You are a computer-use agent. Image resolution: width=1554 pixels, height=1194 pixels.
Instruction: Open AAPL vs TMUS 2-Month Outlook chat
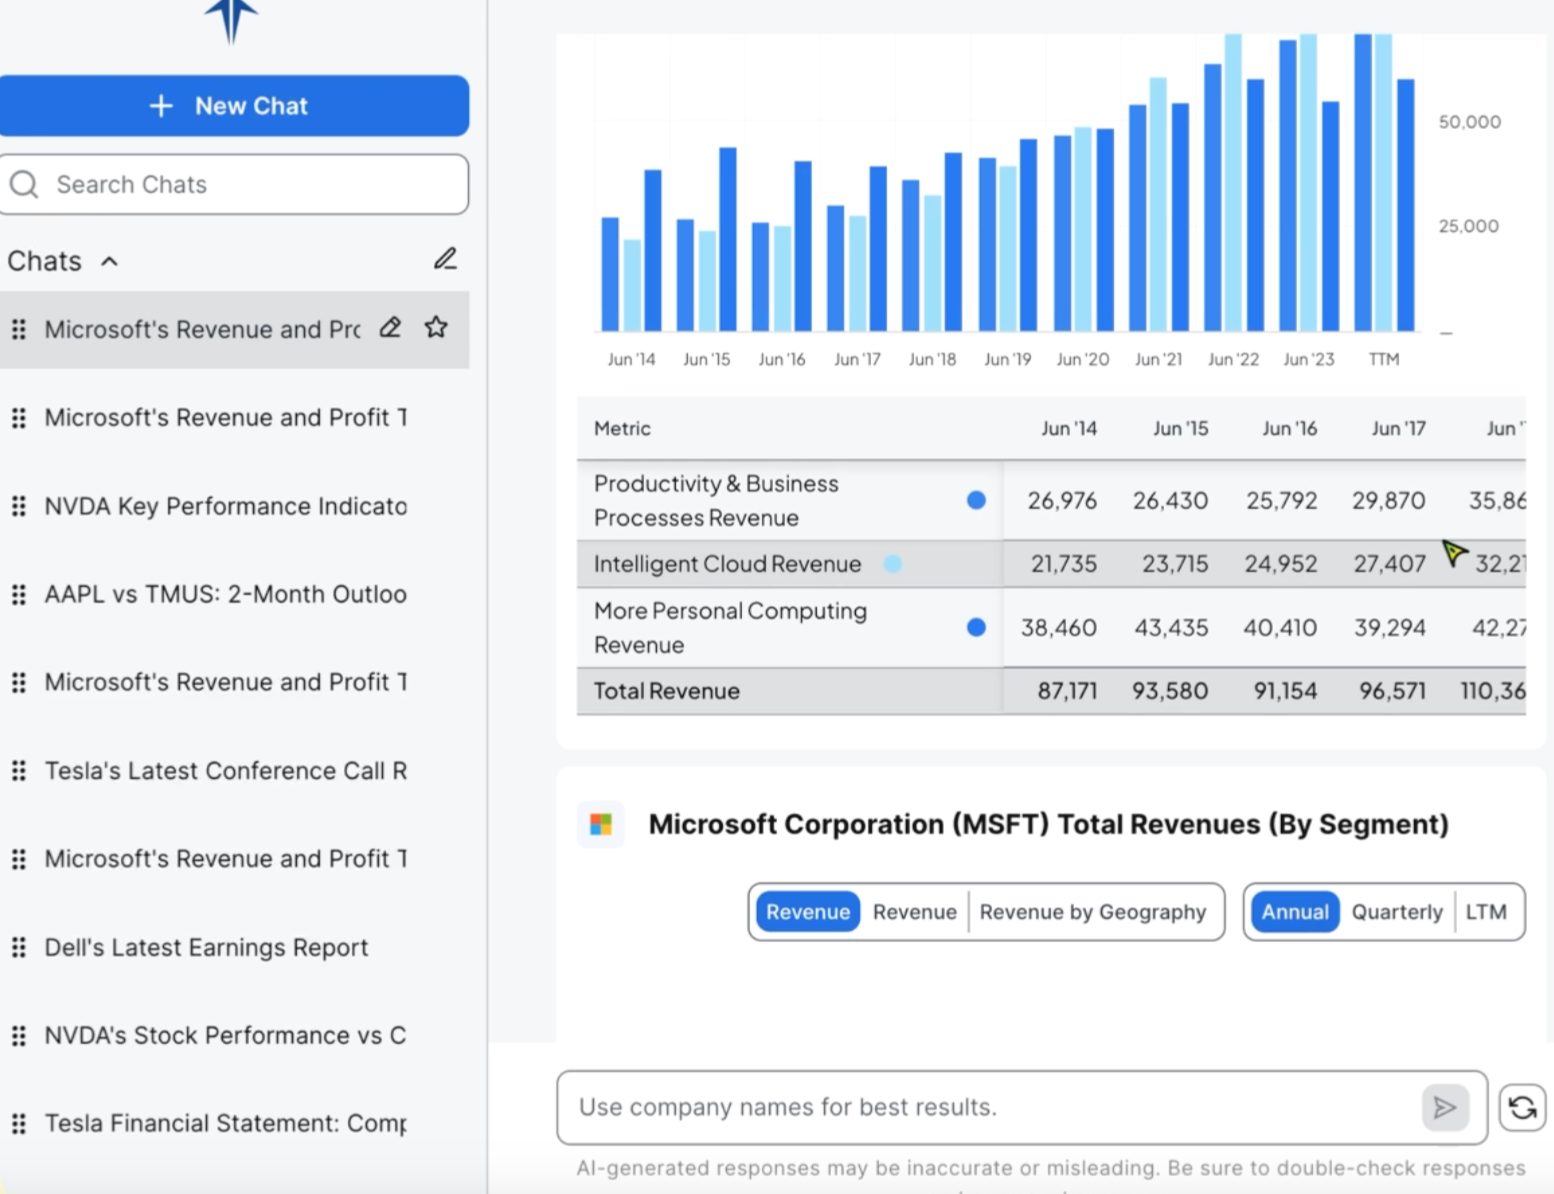point(226,594)
